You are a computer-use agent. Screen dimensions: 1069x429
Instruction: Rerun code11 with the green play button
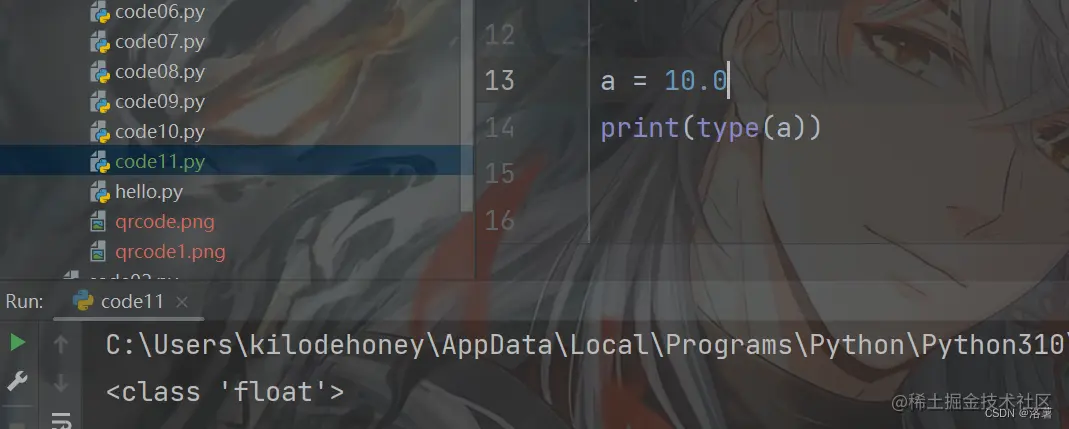click(17, 342)
